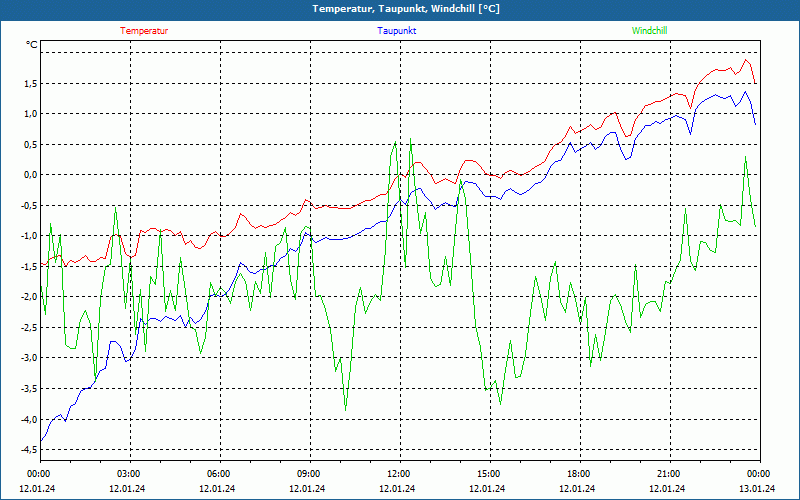Click the 13.01.24 date label
800x500 pixels.
757,488
